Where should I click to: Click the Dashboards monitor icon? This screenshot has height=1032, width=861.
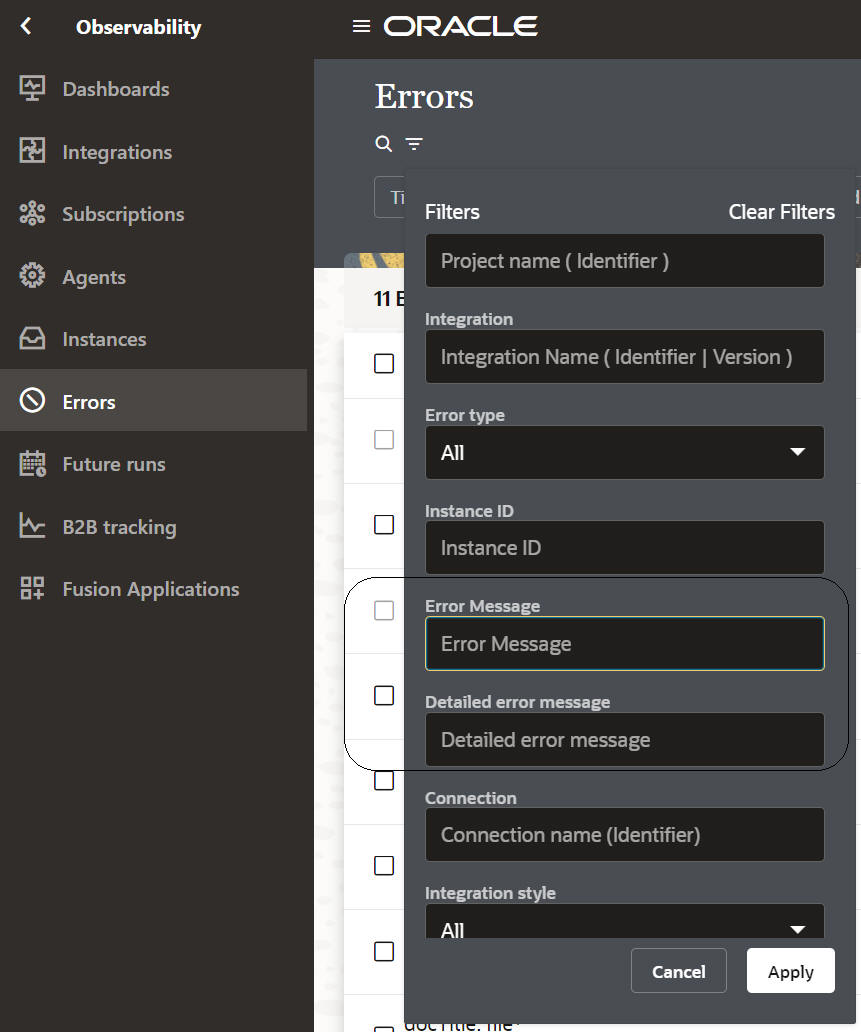click(x=32, y=89)
